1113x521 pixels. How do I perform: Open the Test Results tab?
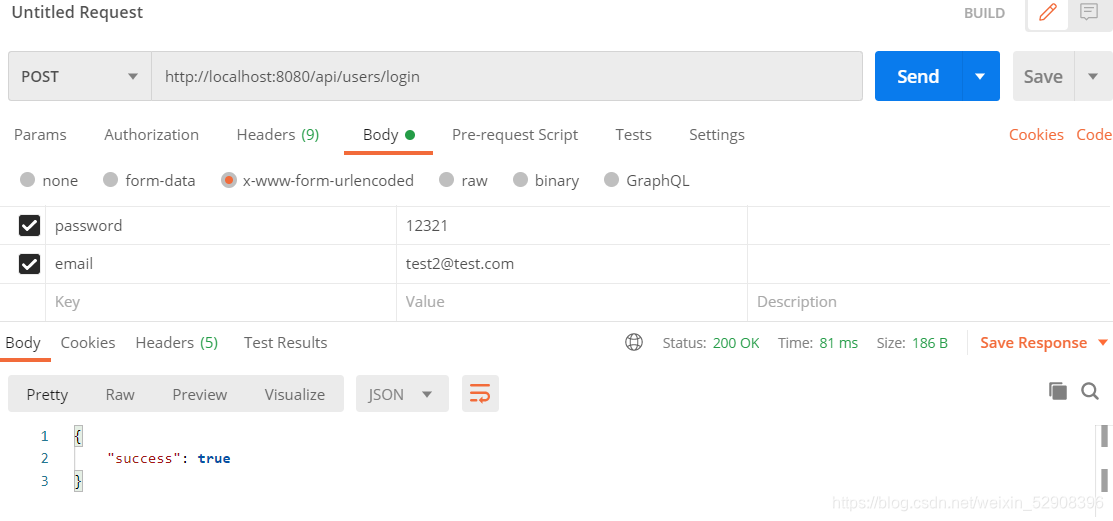click(285, 343)
